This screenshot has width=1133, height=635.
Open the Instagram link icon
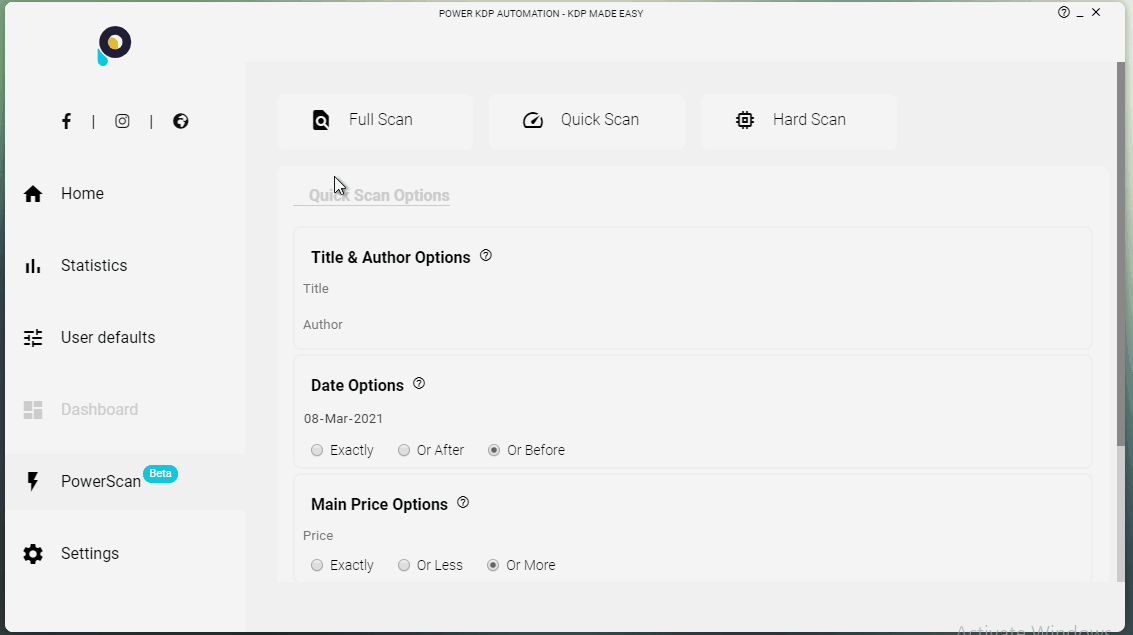coord(122,121)
